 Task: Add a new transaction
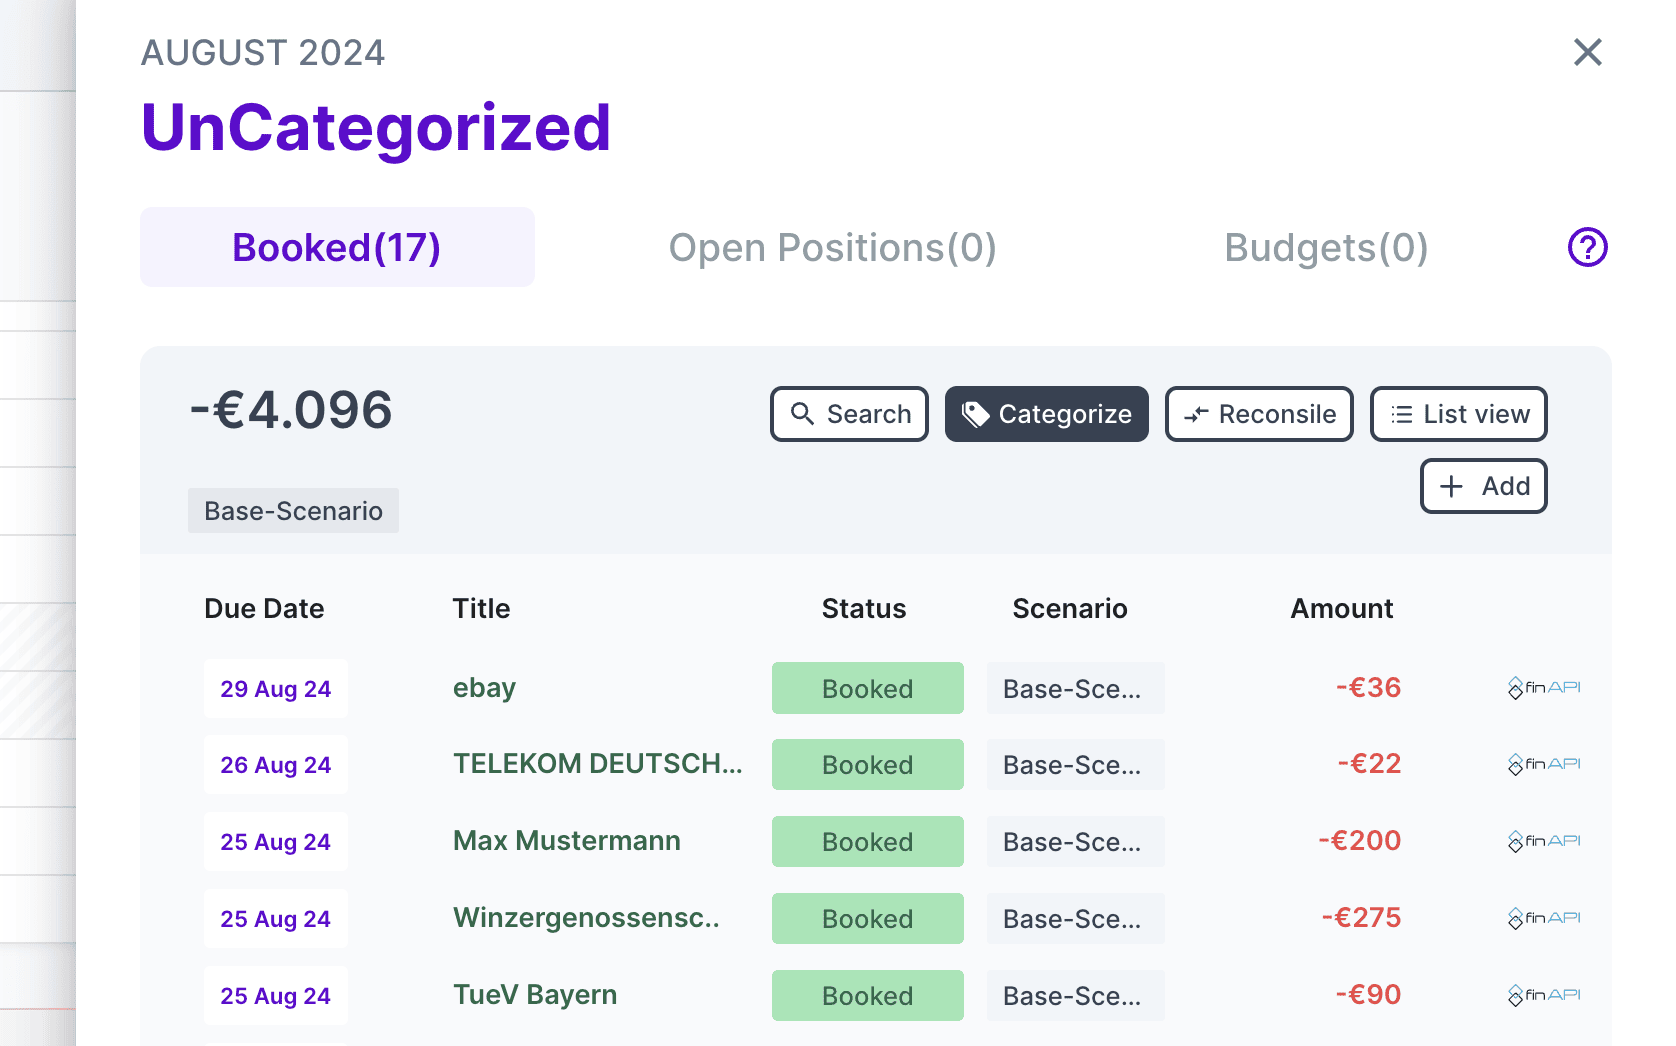[x=1483, y=486]
